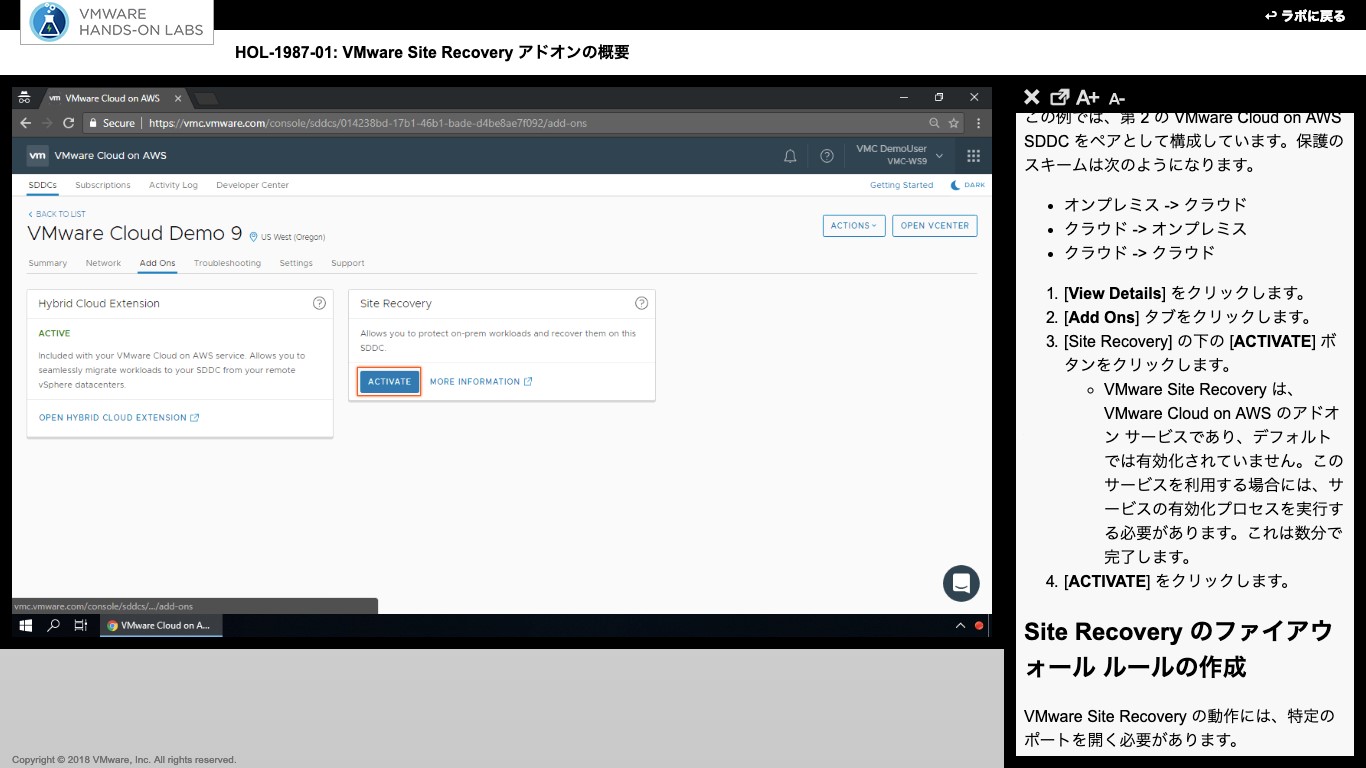Open the Support tab
Screen dimensions: 1366x768
[x=348, y=263]
